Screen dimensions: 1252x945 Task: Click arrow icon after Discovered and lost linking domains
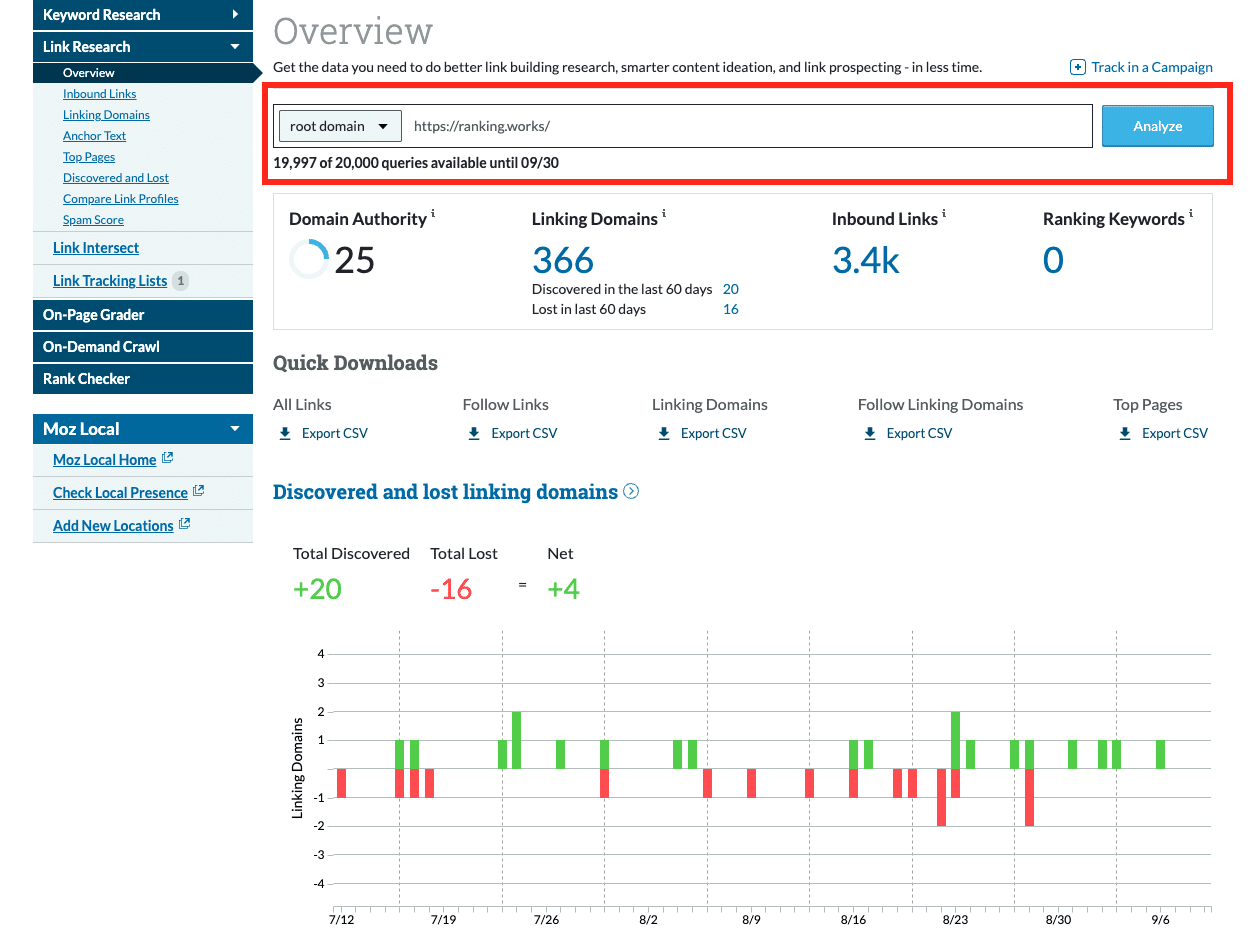[631, 491]
